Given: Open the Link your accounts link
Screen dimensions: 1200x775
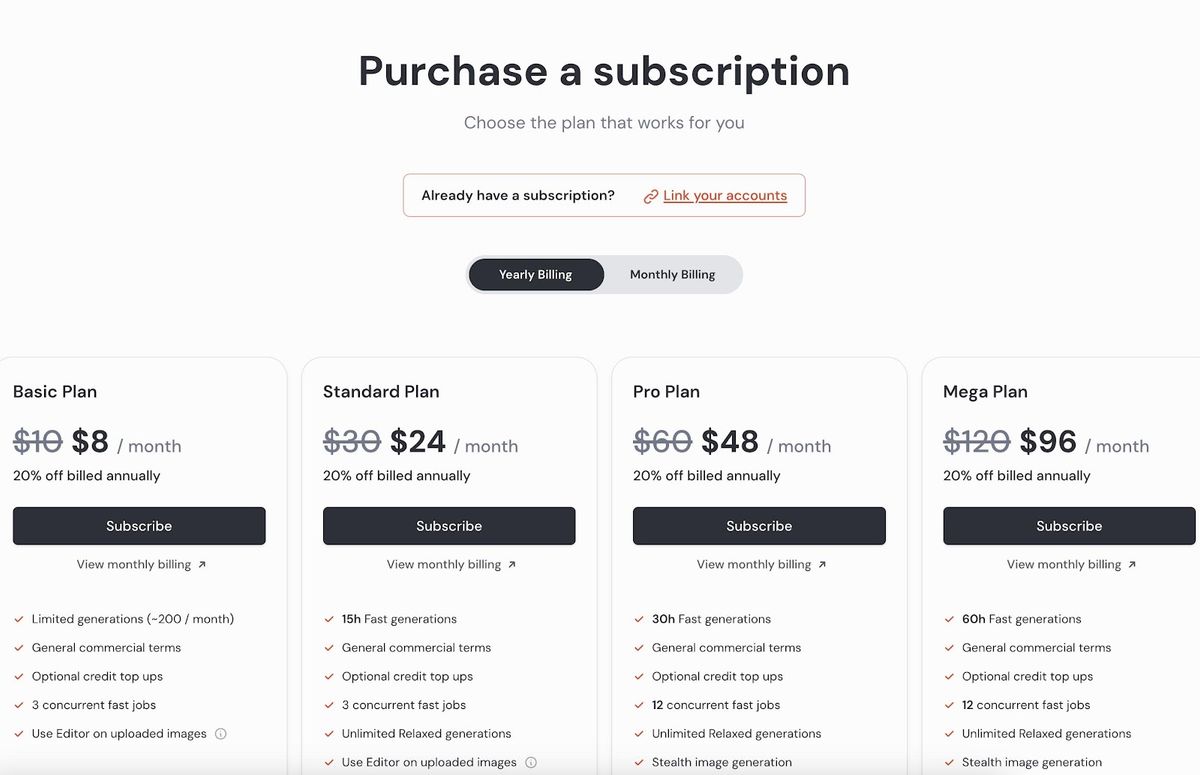Looking at the screenshot, I should pos(725,195).
